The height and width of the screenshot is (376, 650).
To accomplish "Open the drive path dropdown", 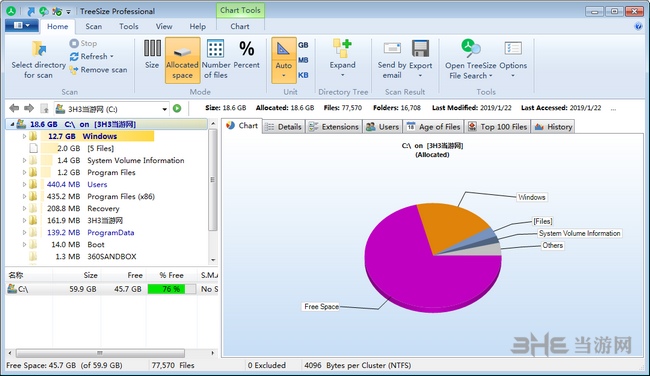I will pos(165,109).
